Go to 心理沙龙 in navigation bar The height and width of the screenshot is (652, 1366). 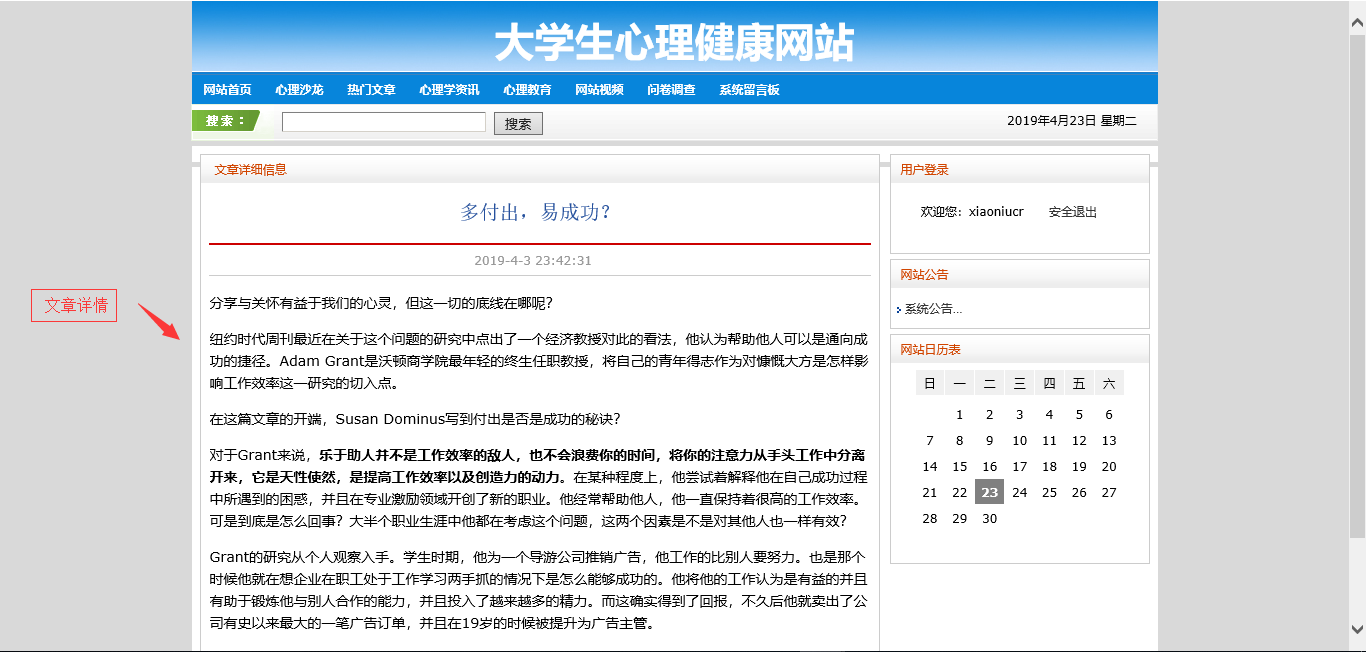tap(299, 90)
